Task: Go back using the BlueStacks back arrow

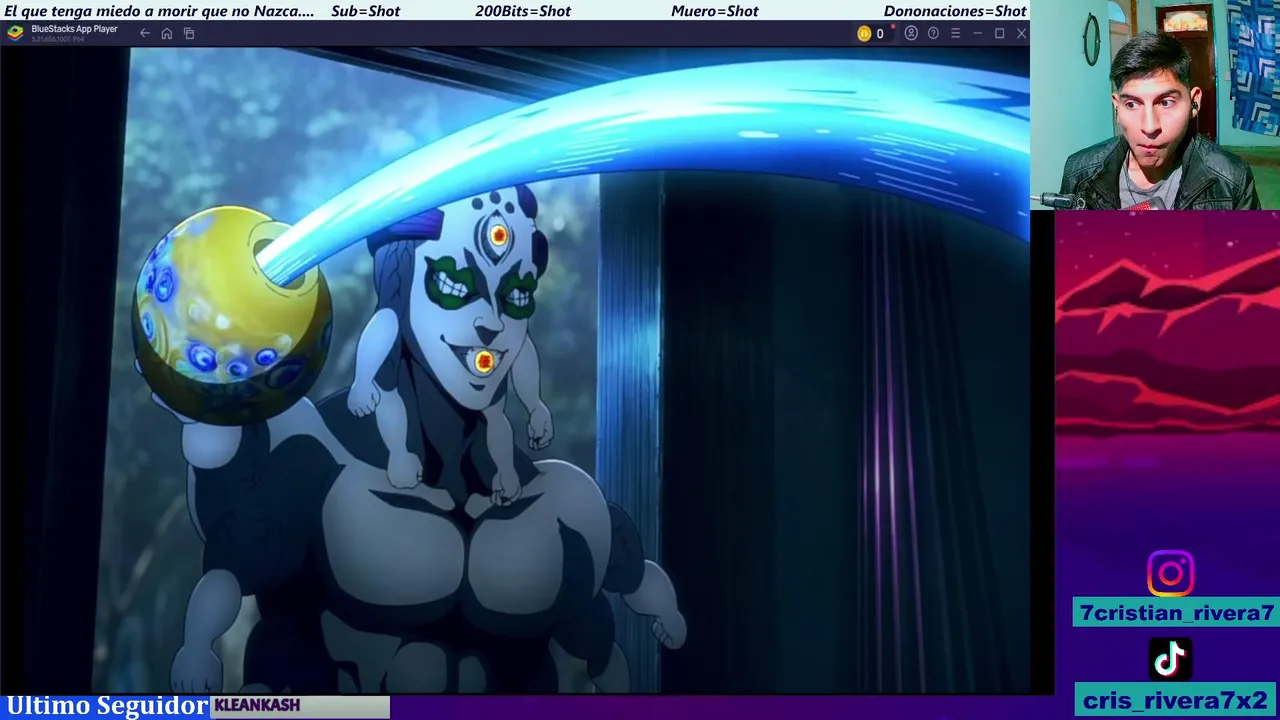Action: point(145,33)
